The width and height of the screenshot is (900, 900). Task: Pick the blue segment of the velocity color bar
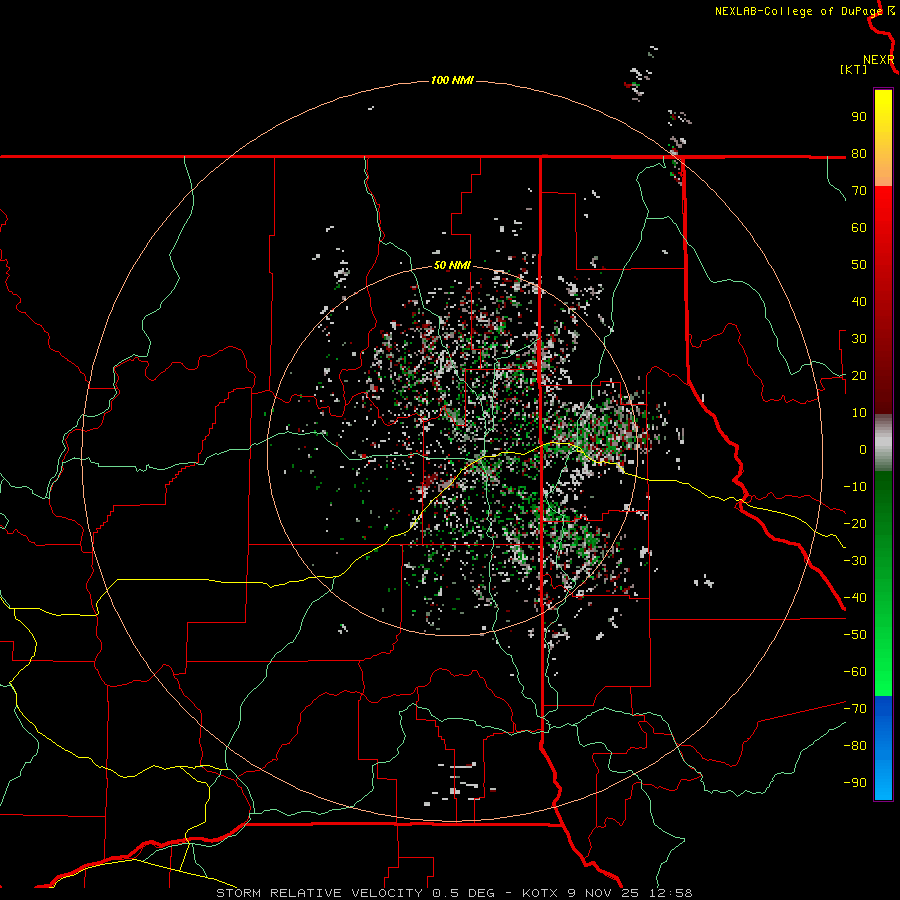pos(883,748)
